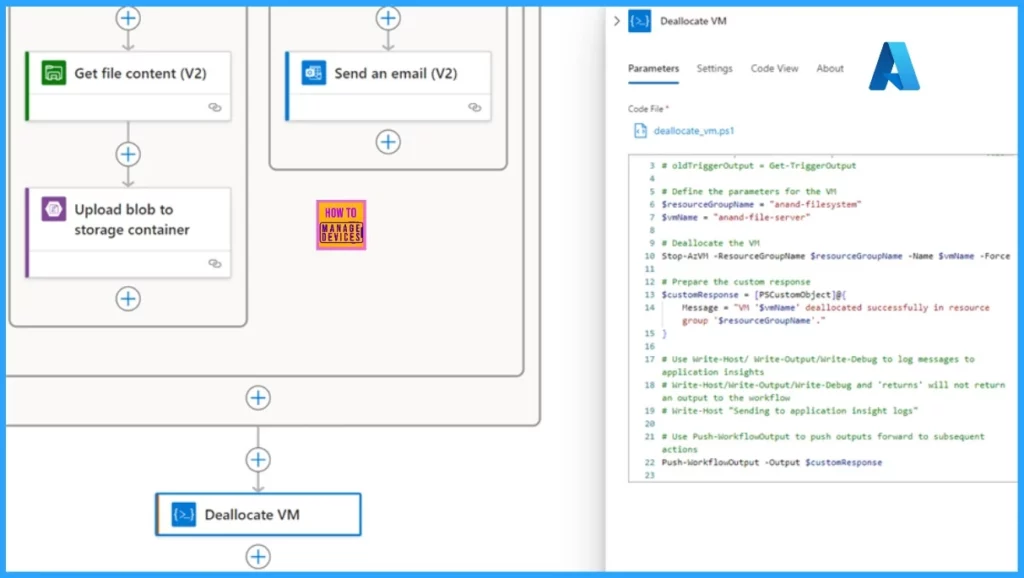Screen dimensions: 1024x578
Task: Click connection link icon on Get file content
Action: tap(214, 107)
